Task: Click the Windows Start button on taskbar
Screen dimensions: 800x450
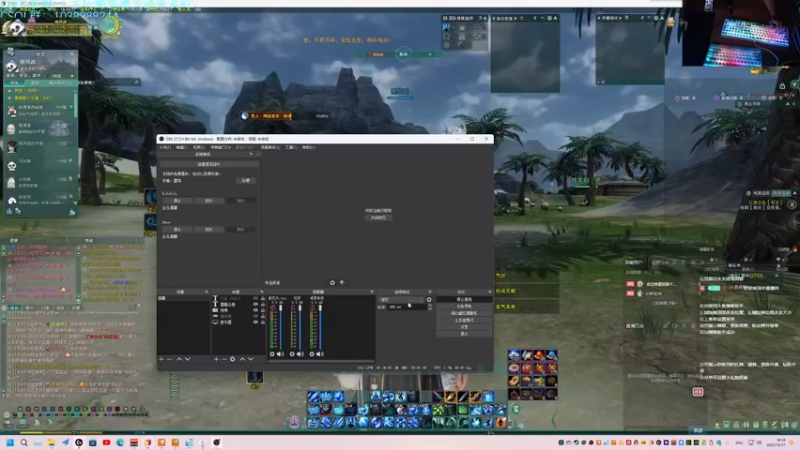Action: click(x=10, y=442)
